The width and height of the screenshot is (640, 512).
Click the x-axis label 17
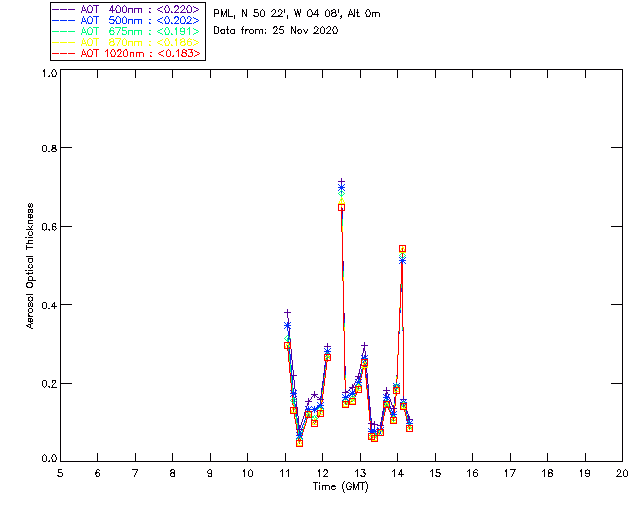click(x=510, y=474)
